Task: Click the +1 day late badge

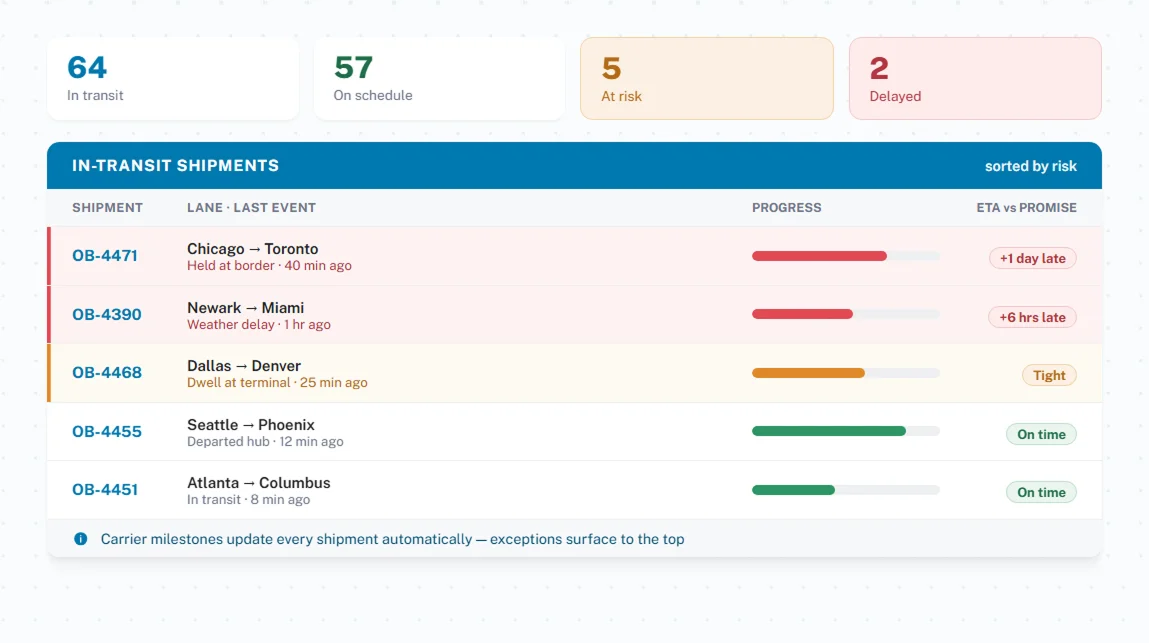Action: point(1032,258)
